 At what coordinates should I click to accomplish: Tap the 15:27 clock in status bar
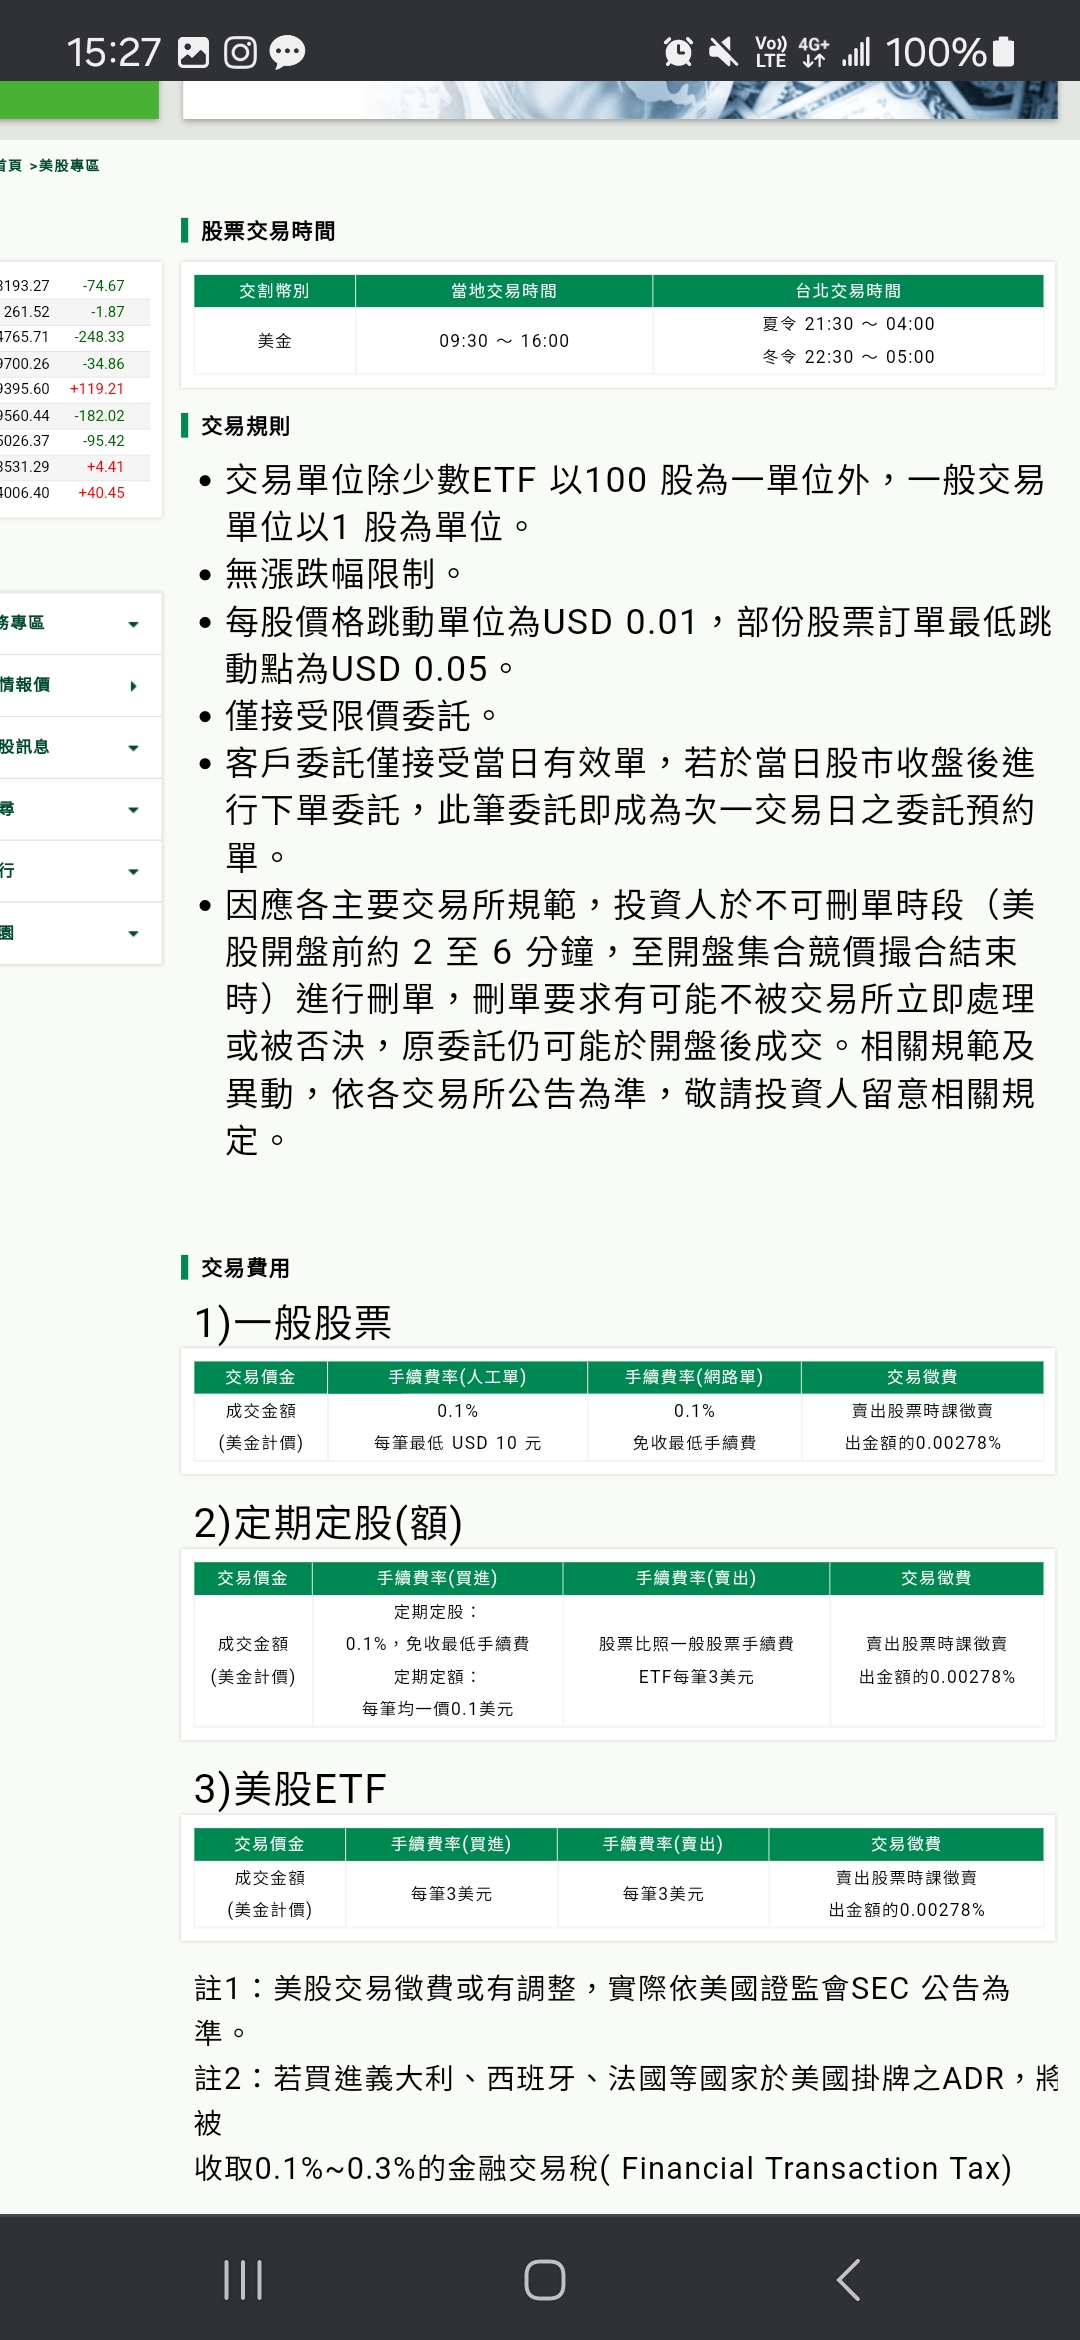(x=113, y=52)
